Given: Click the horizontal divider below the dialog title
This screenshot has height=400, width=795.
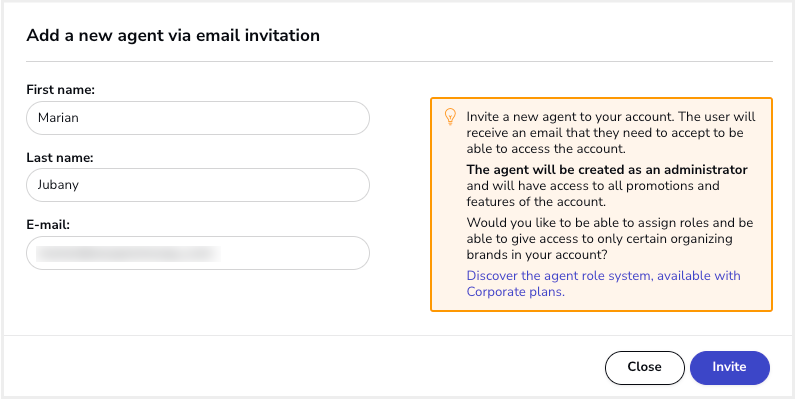Looking at the screenshot, I should (400, 62).
